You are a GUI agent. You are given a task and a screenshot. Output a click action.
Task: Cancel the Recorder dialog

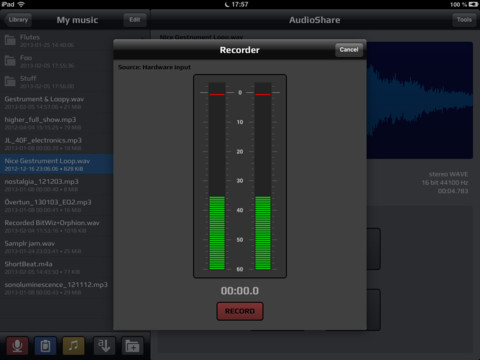click(x=349, y=50)
